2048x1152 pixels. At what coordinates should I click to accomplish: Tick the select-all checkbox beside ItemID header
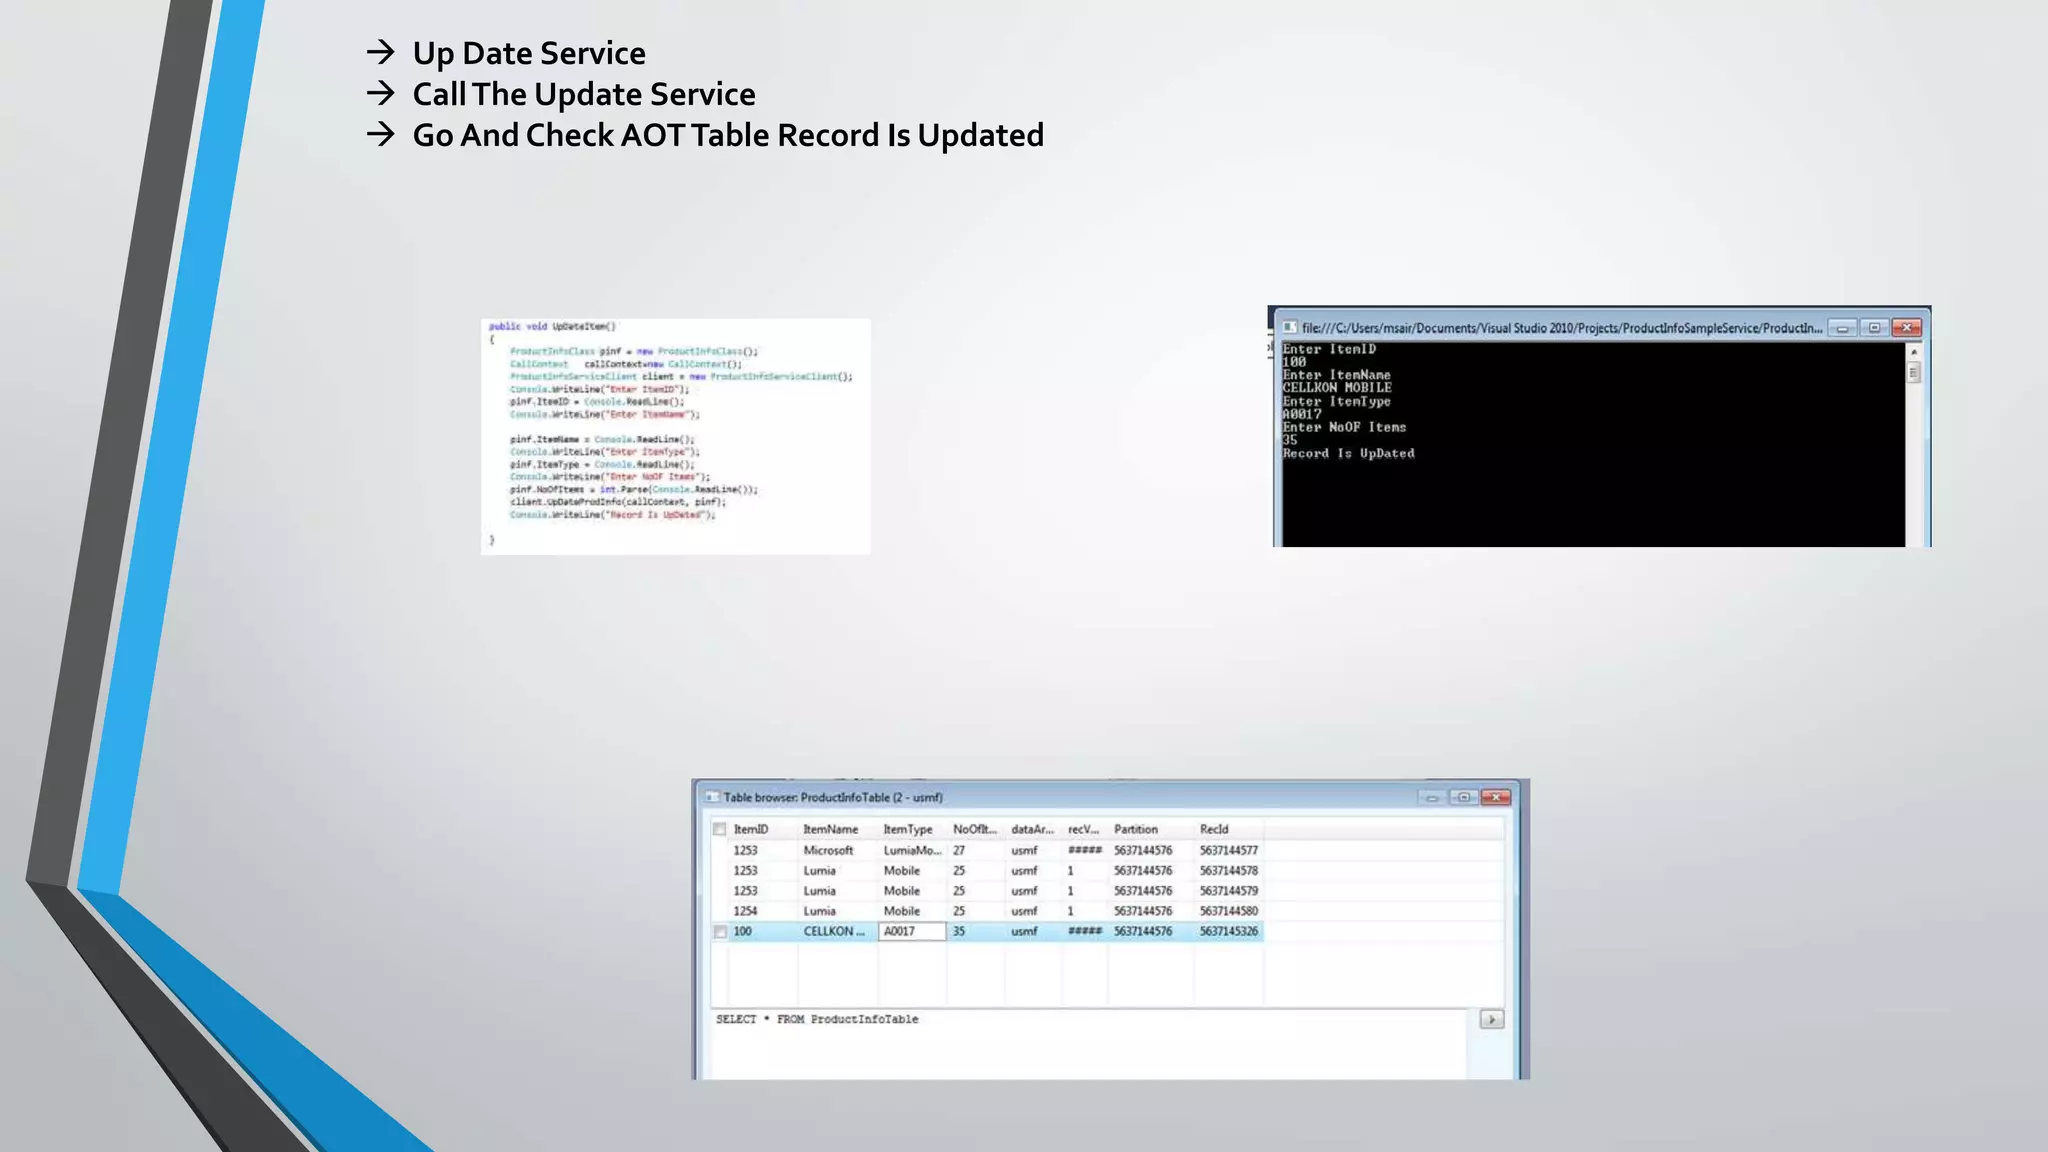pos(719,829)
